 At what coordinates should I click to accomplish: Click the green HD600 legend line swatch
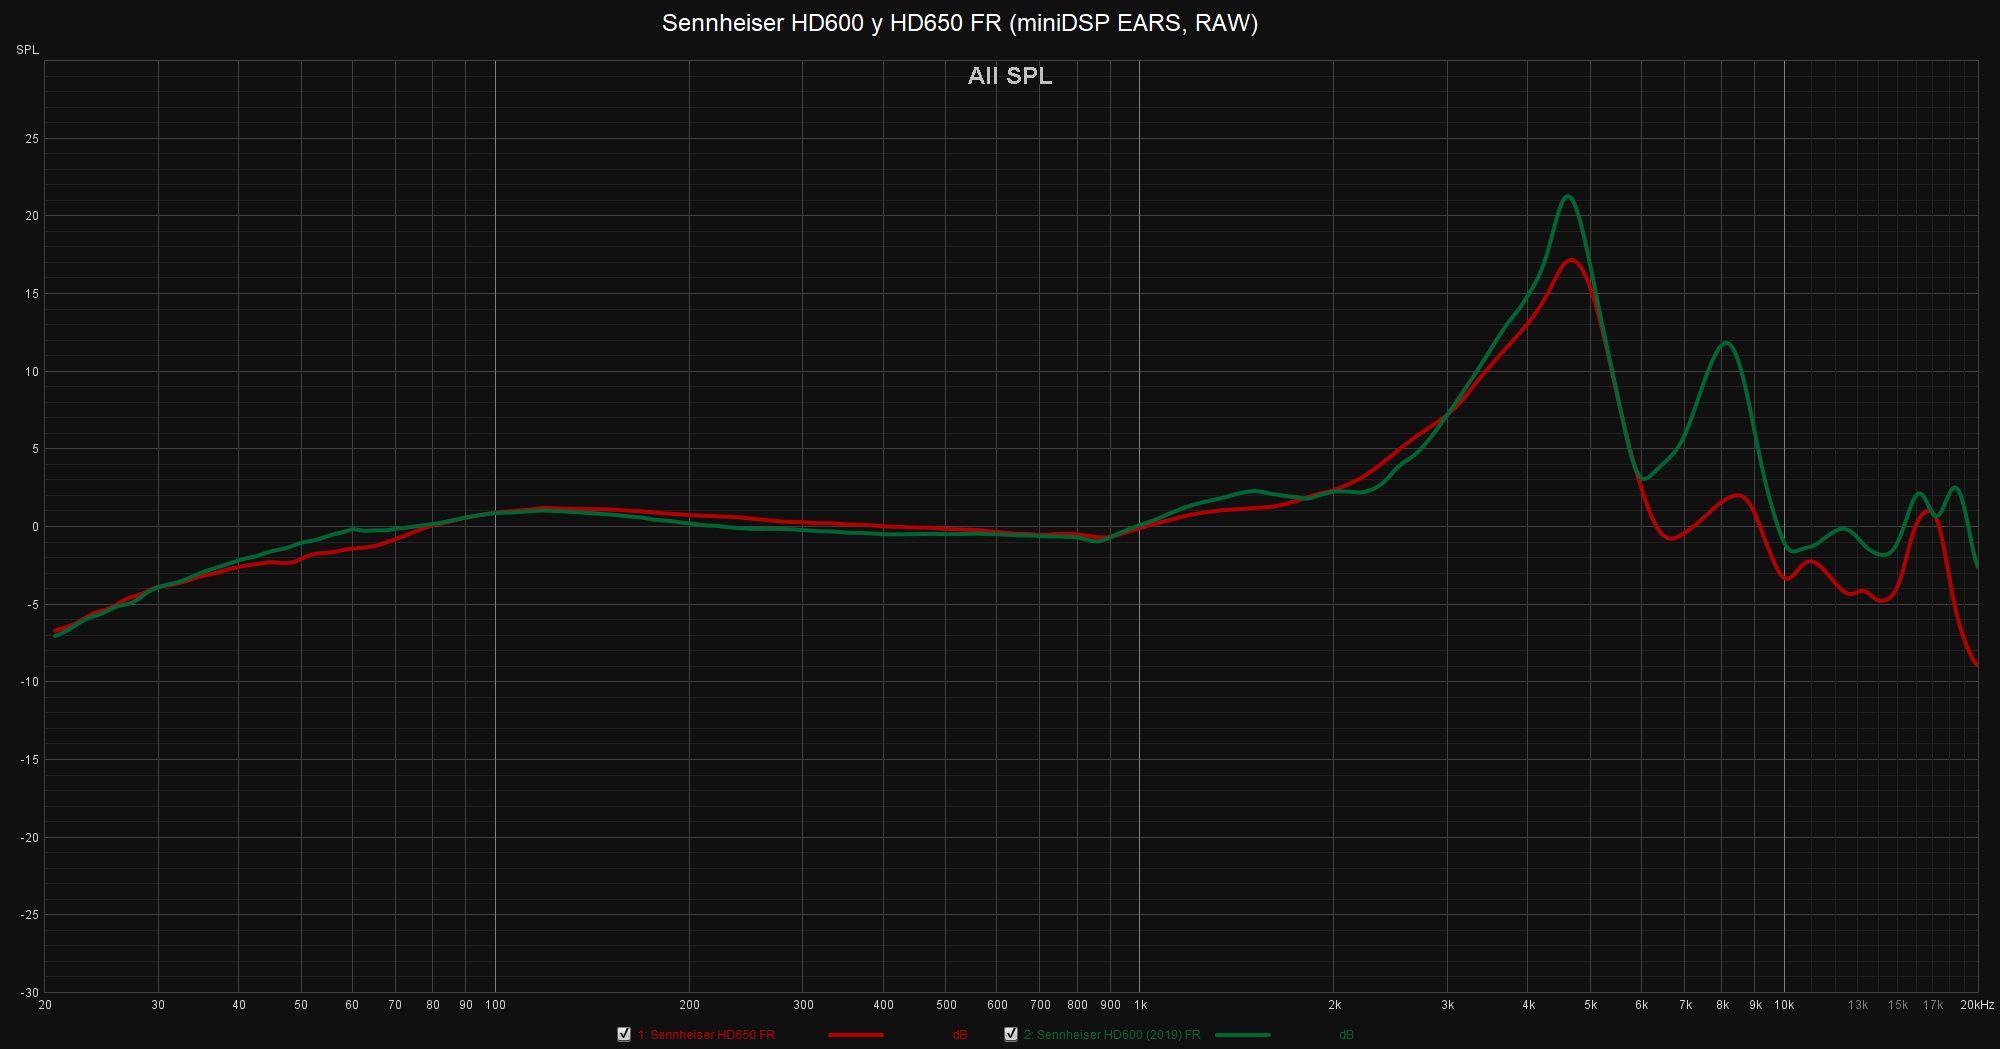click(1242, 1035)
